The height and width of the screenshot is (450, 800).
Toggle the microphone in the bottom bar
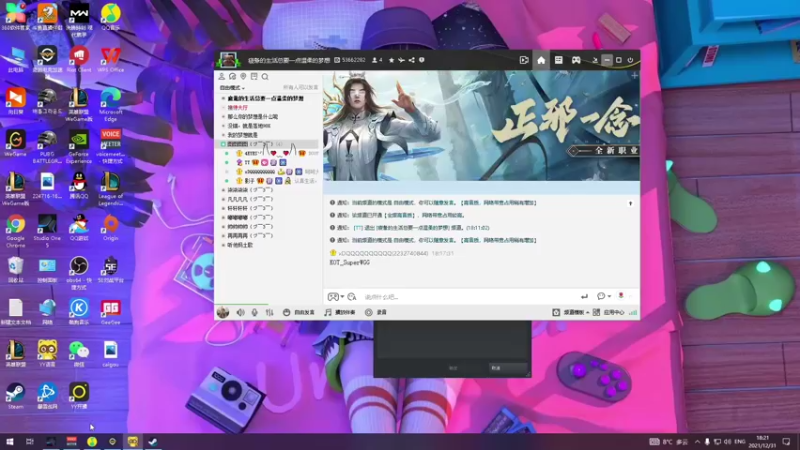[255, 312]
